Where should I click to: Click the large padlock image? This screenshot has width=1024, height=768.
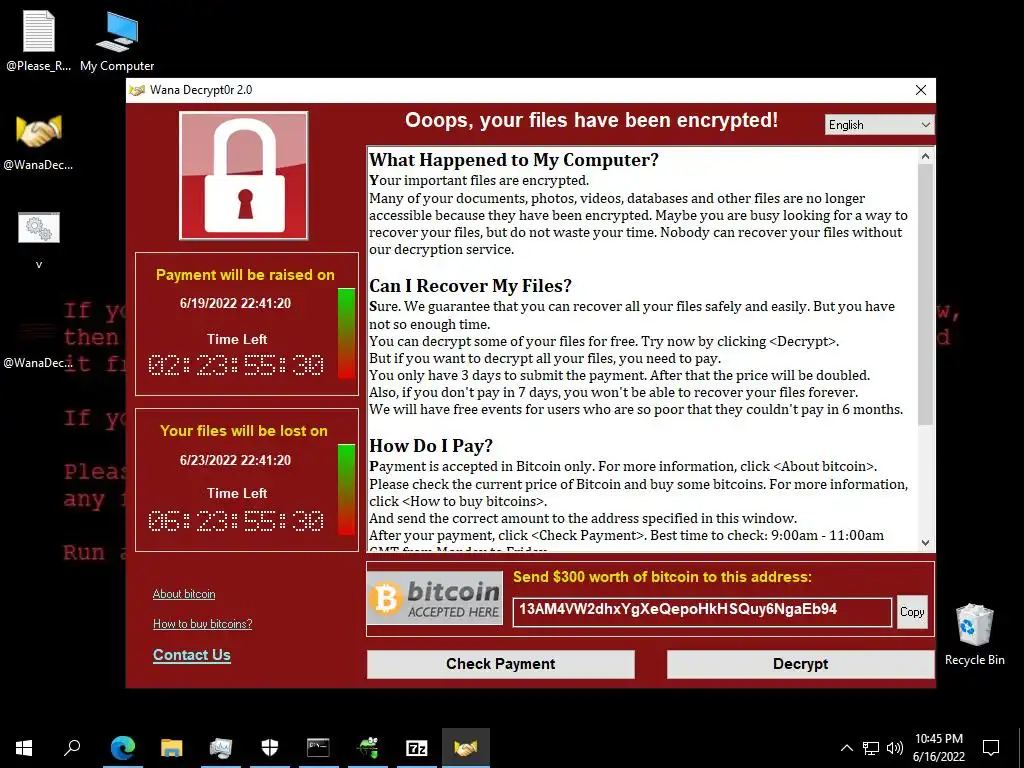pyautogui.click(x=244, y=176)
